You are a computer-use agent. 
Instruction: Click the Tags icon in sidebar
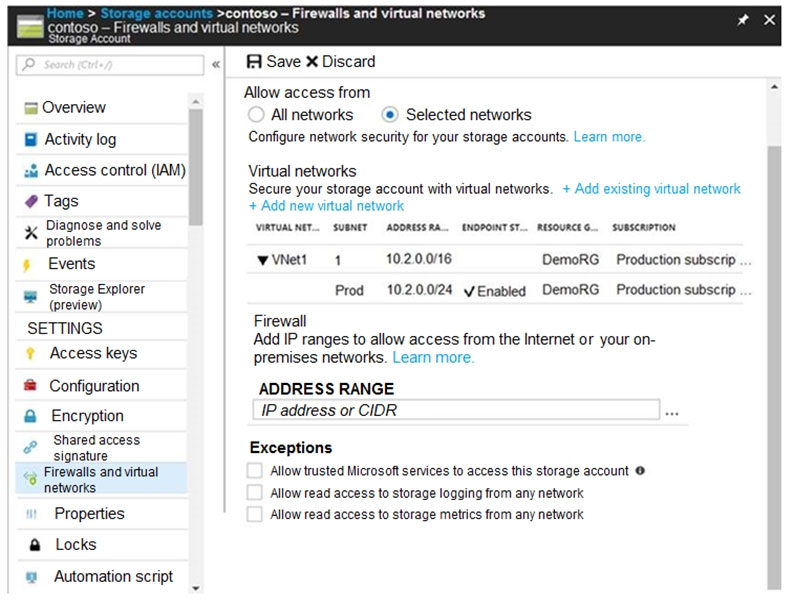tap(30, 201)
